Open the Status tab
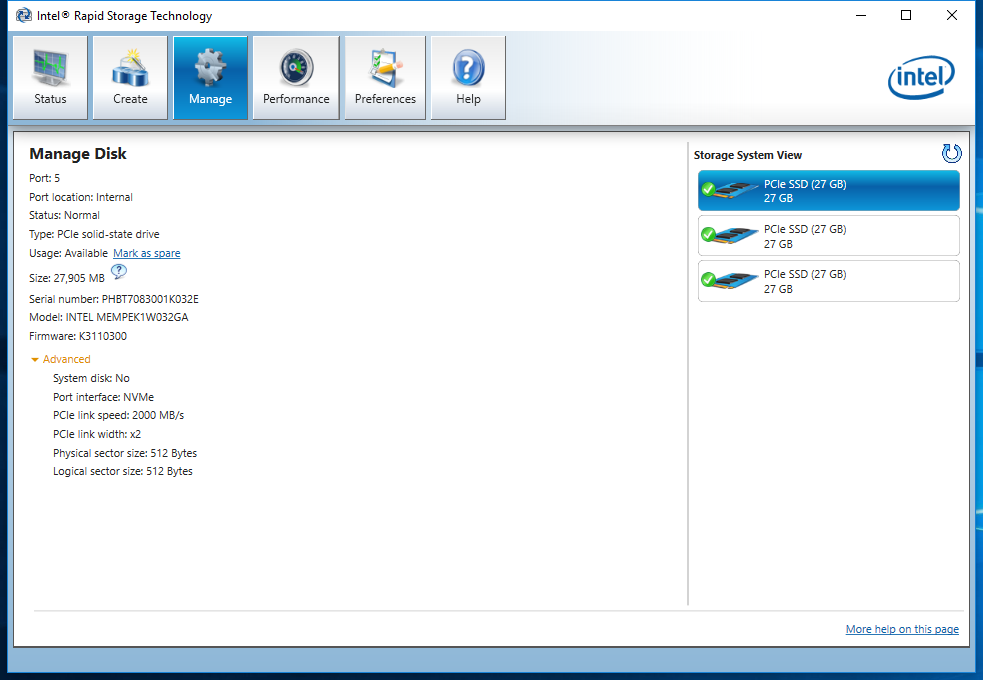The height and width of the screenshot is (680, 983). click(x=50, y=77)
